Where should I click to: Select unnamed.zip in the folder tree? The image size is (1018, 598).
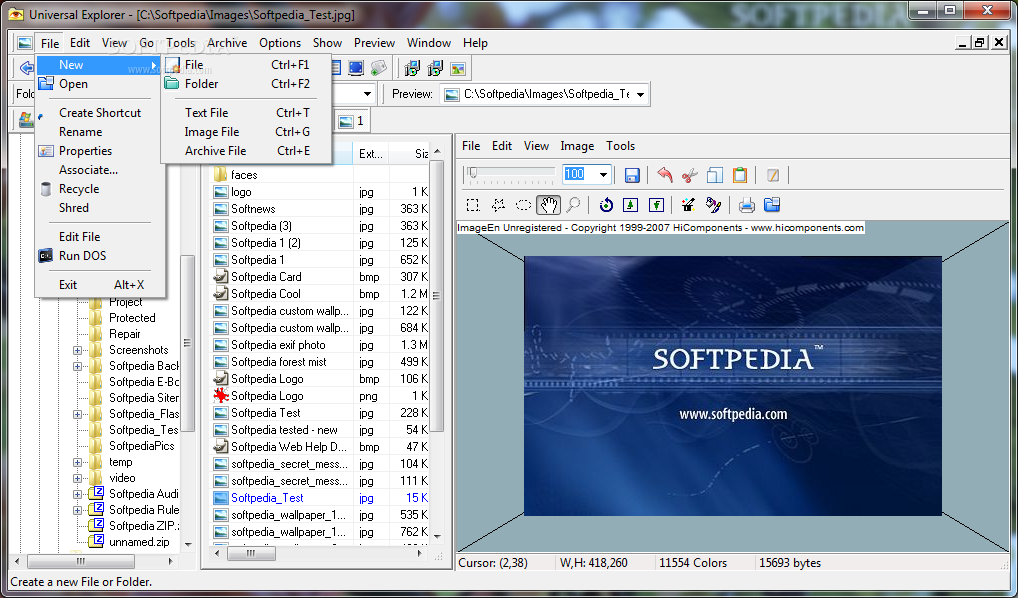[x=139, y=542]
